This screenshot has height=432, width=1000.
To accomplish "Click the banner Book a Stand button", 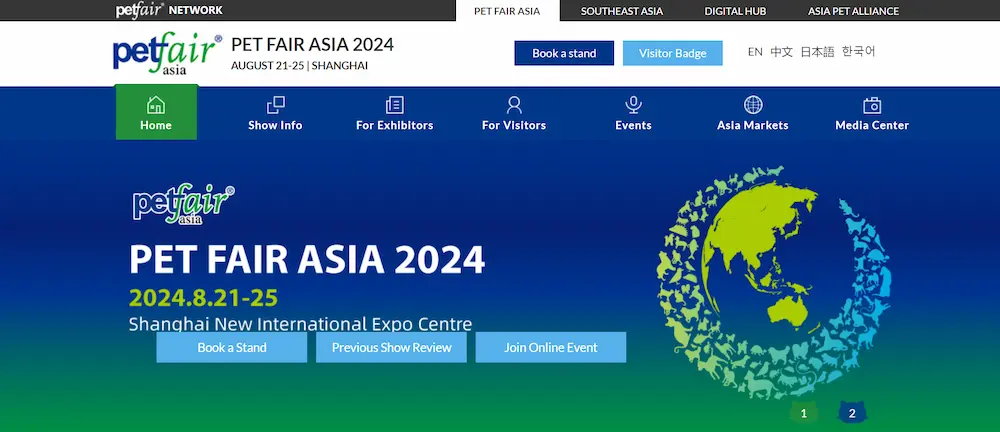I will coord(232,347).
